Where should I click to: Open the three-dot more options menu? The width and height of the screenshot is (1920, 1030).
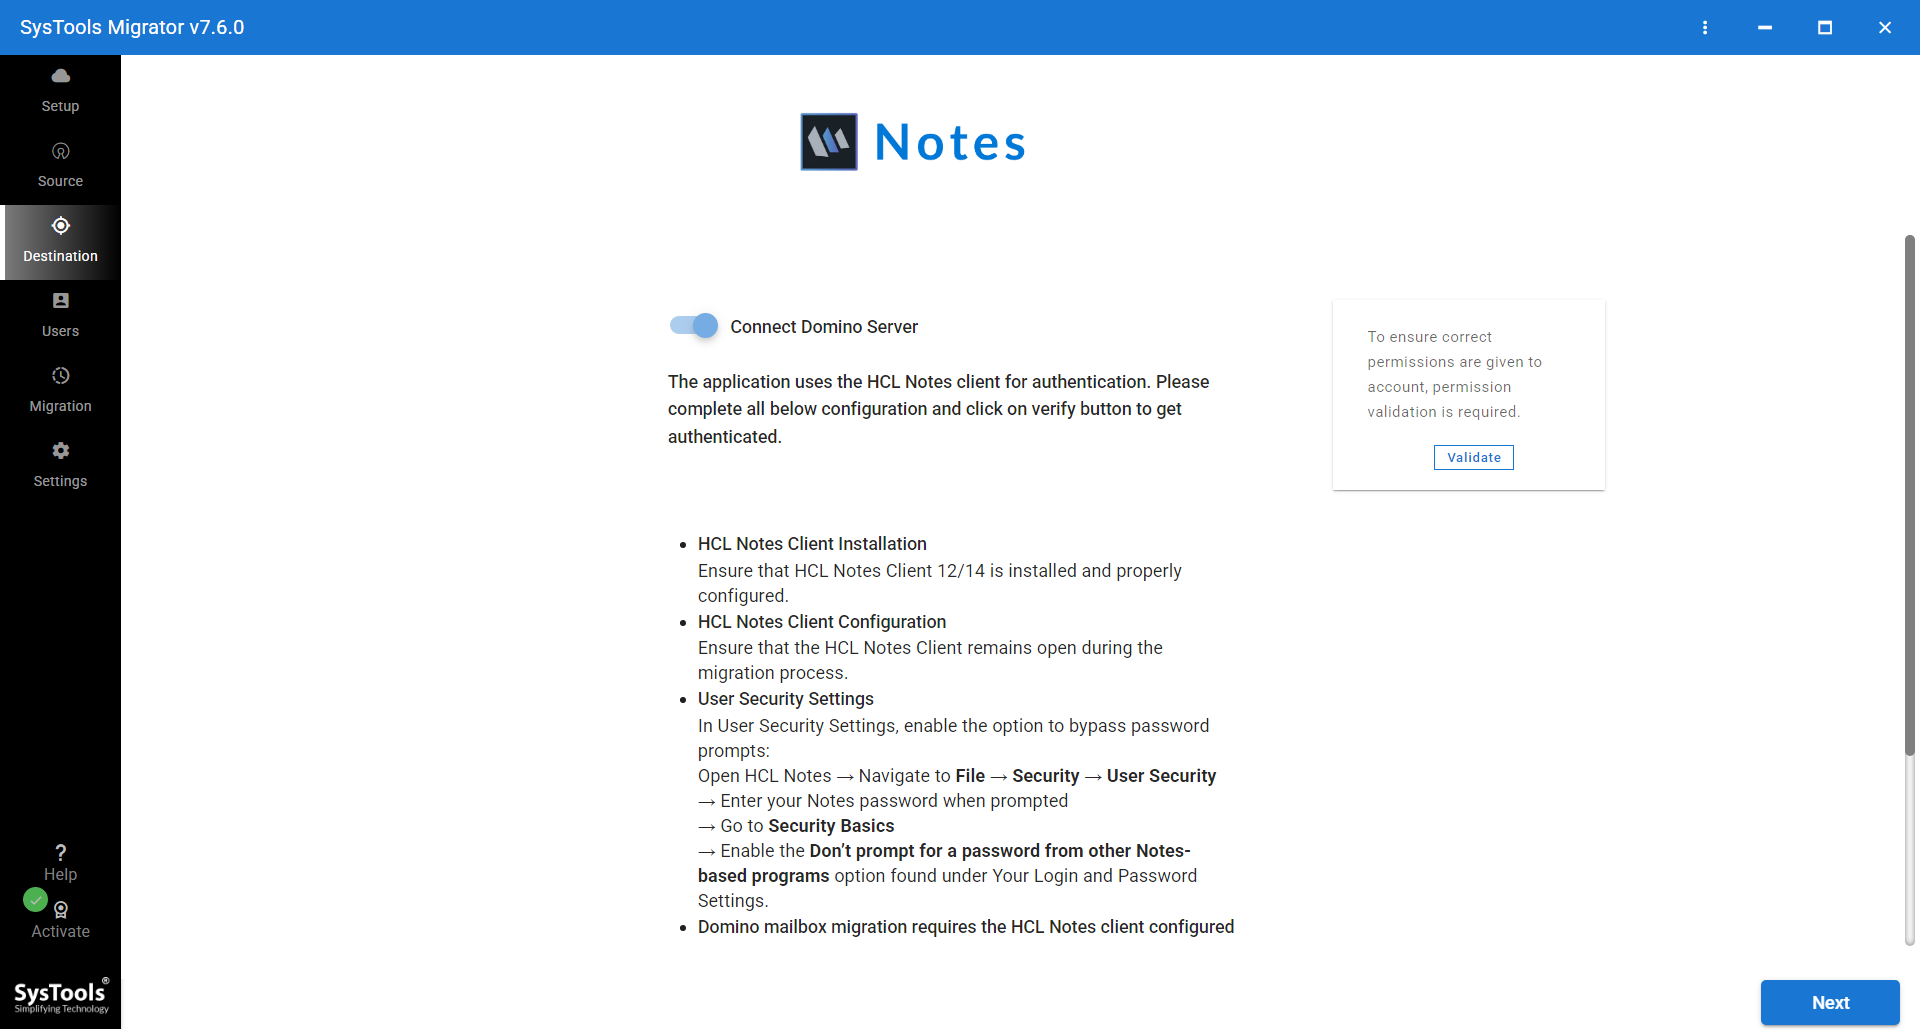[x=1705, y=27]
